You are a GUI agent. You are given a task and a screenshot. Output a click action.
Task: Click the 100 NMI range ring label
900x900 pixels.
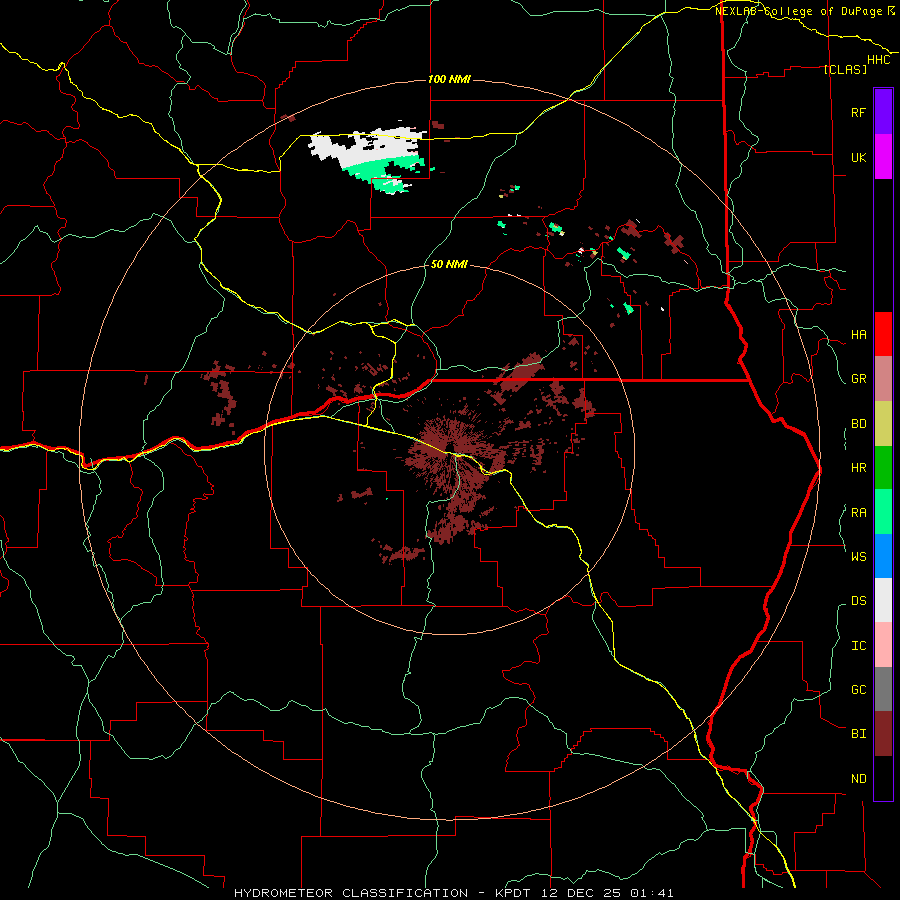click(x=449, y=79)
